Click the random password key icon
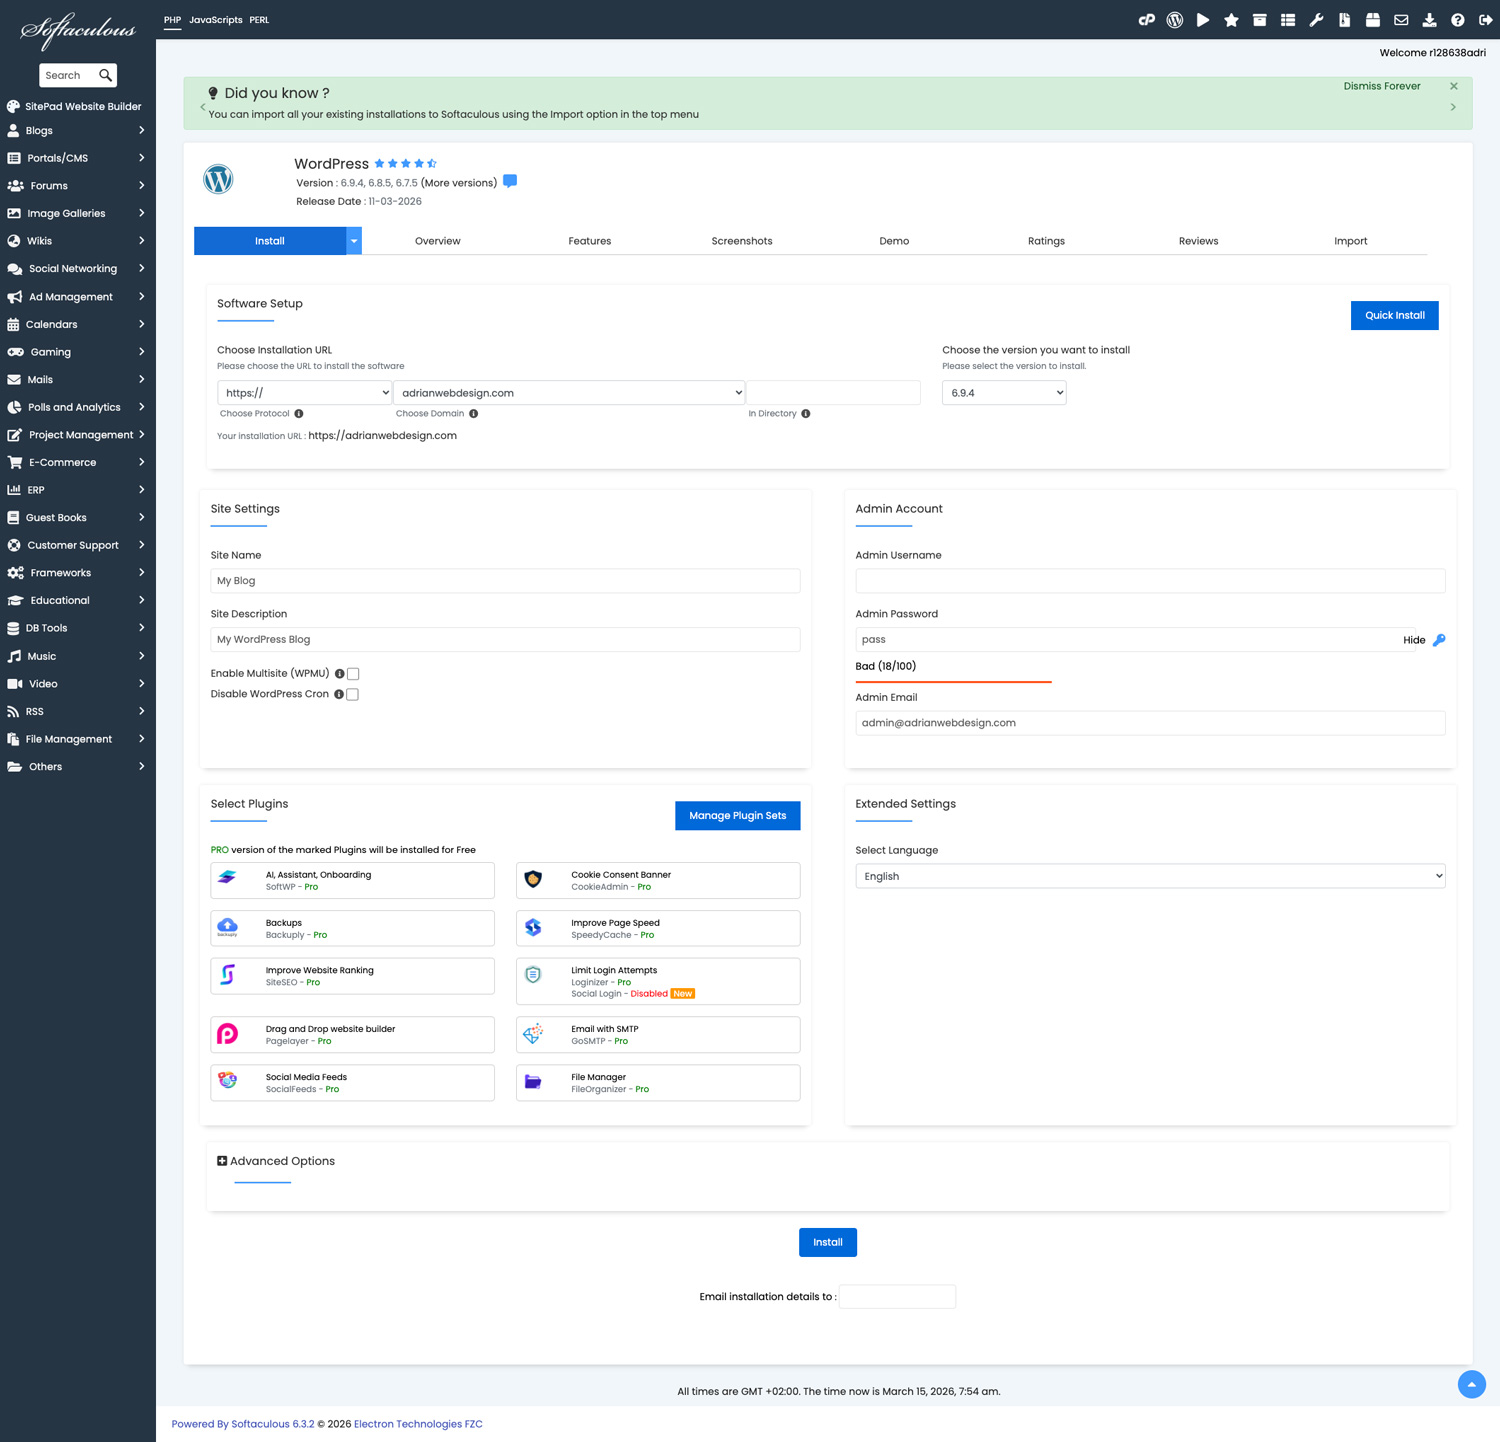1500x1442 pixels. pyautogui.click(x=1439, y=640)
